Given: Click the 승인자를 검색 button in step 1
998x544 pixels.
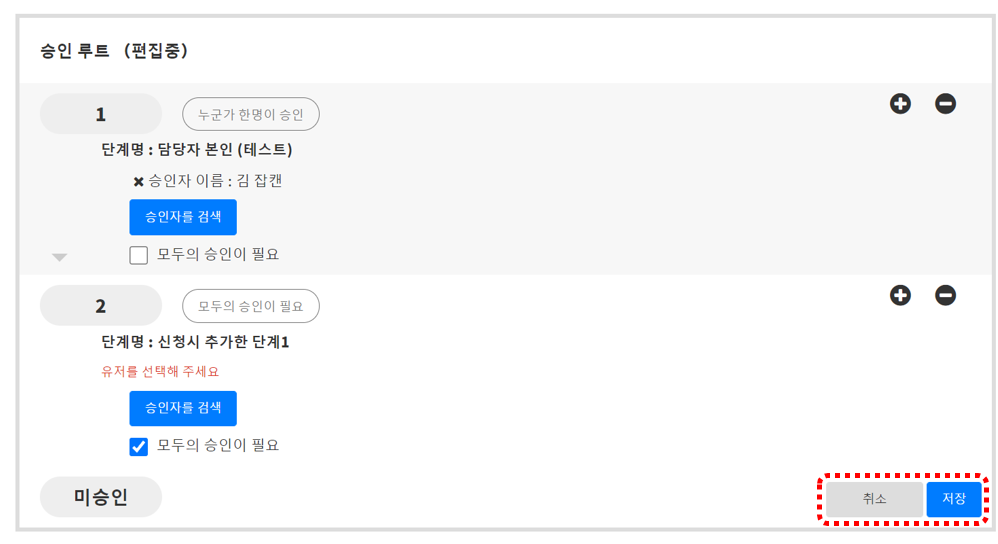Looking at the screenshot, I should click(183, 217).
